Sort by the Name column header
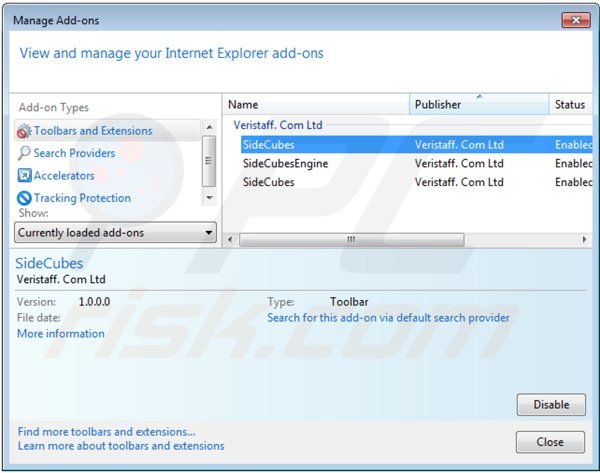 click(x=316, y=104)
